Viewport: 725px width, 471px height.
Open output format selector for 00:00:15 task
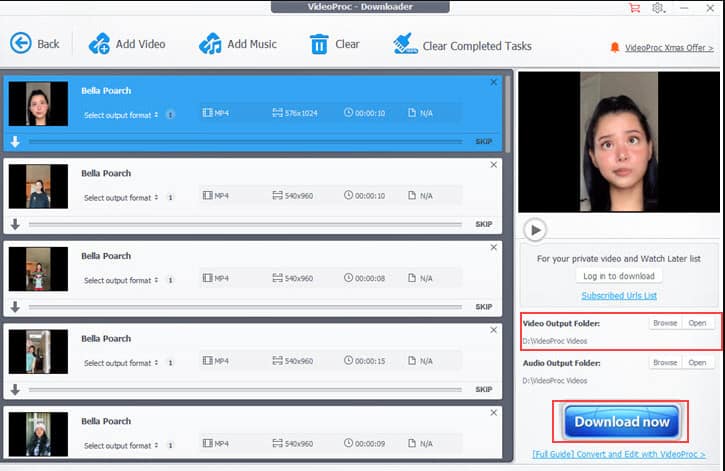point(121,363)
